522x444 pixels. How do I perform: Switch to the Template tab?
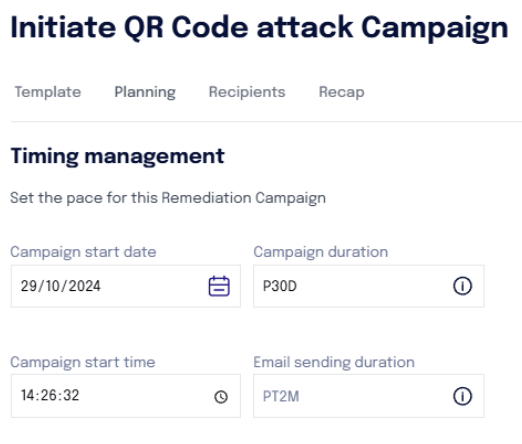48,92
